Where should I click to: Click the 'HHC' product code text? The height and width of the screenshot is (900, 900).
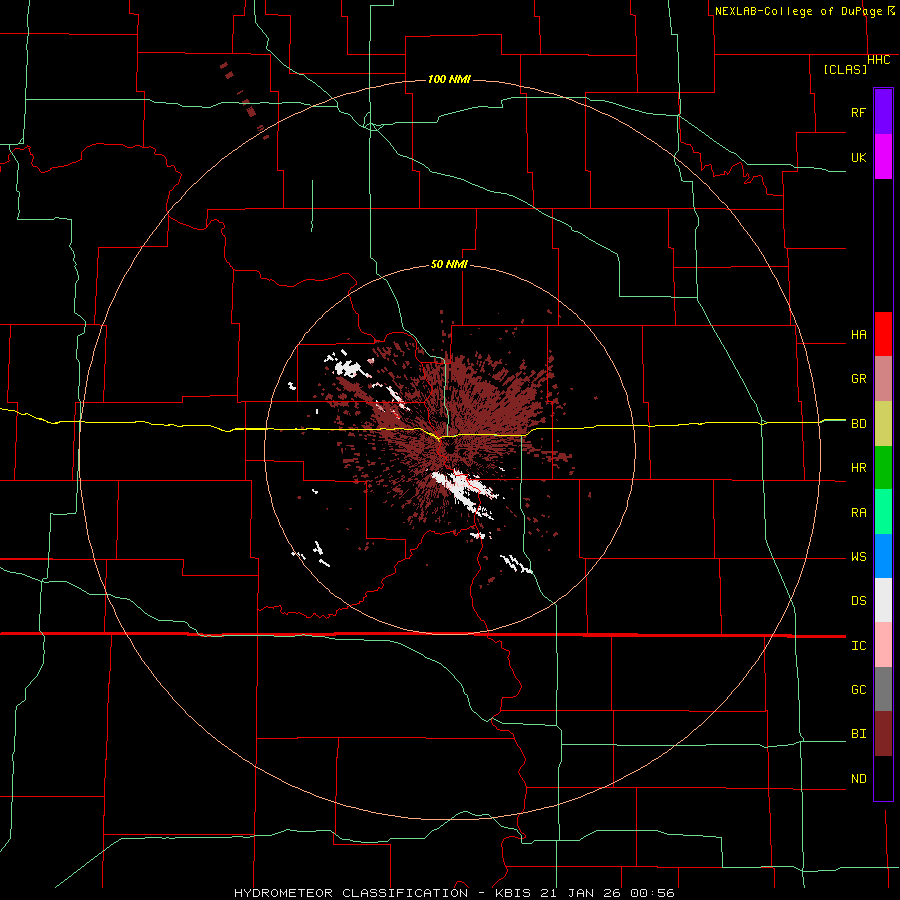[x=878, y=60]
